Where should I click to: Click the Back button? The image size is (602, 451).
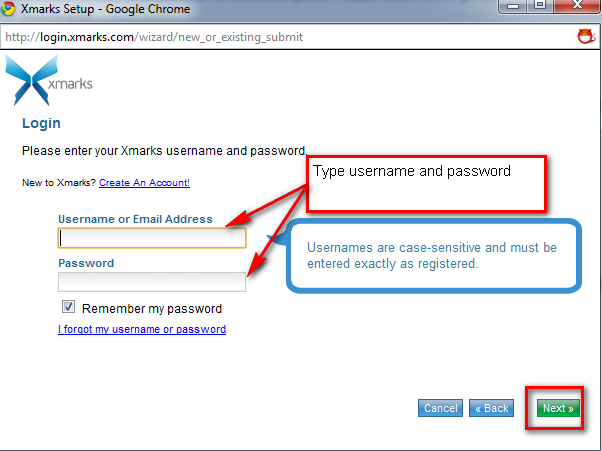tap(491, 408)
